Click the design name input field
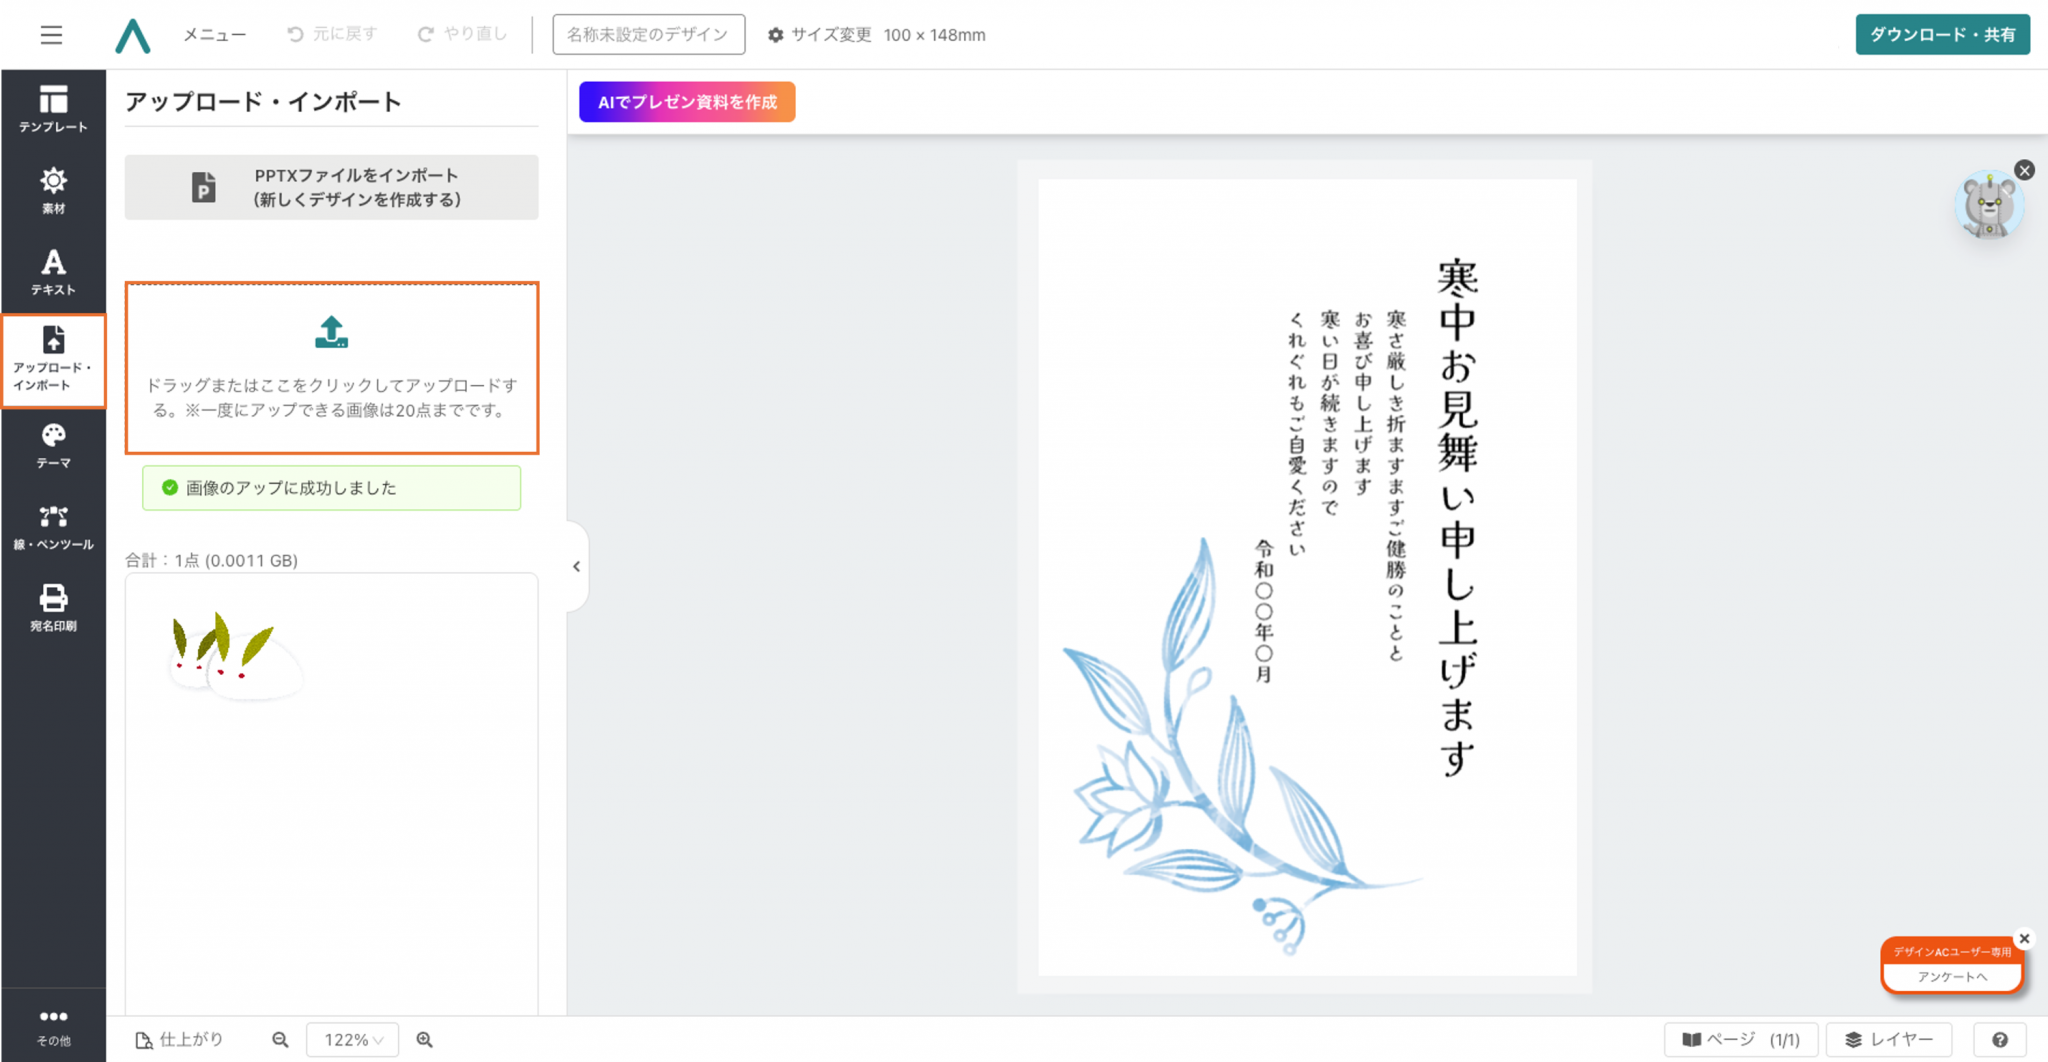Image resolution: width=2048 pixels, height=1062 pixels. coord(648,35)
